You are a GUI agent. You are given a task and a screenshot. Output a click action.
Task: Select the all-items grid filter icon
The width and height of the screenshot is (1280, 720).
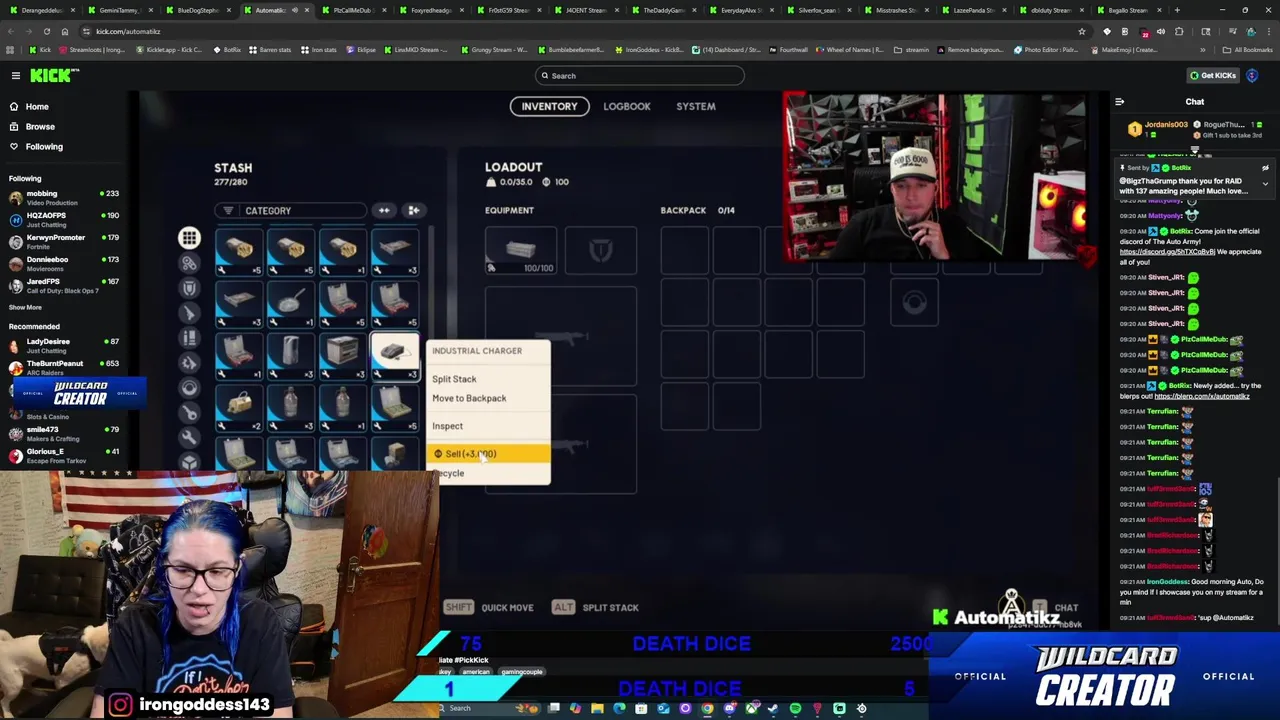[189, 238]
